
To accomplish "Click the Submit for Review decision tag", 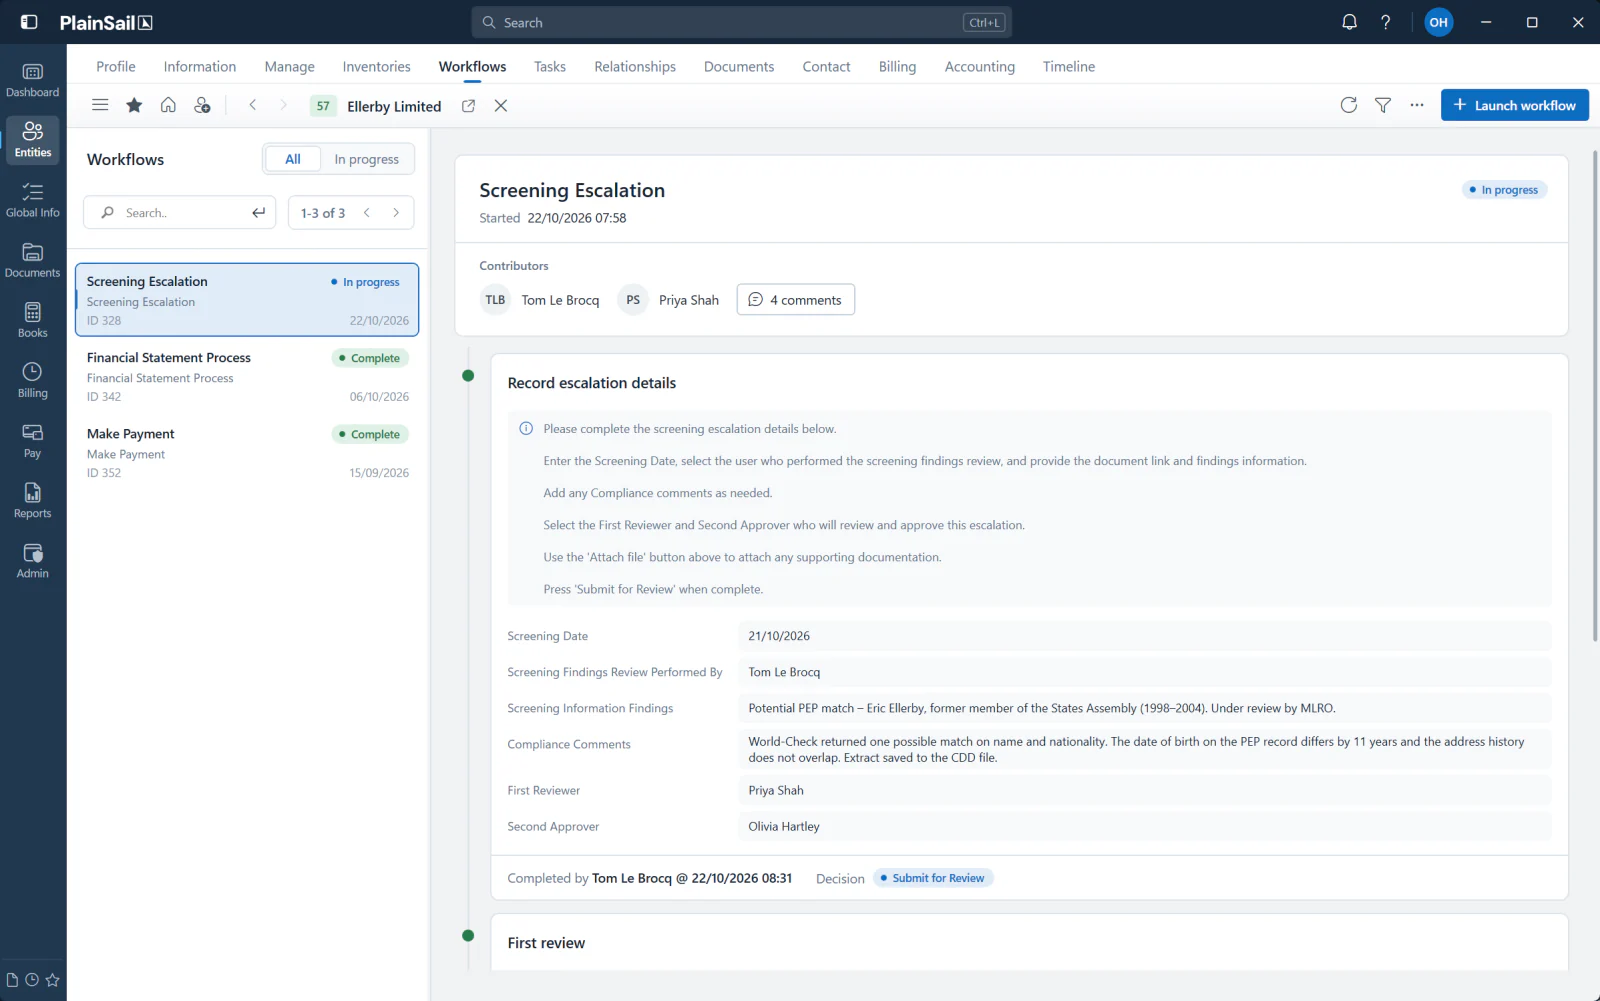I will tap(933, 878).
